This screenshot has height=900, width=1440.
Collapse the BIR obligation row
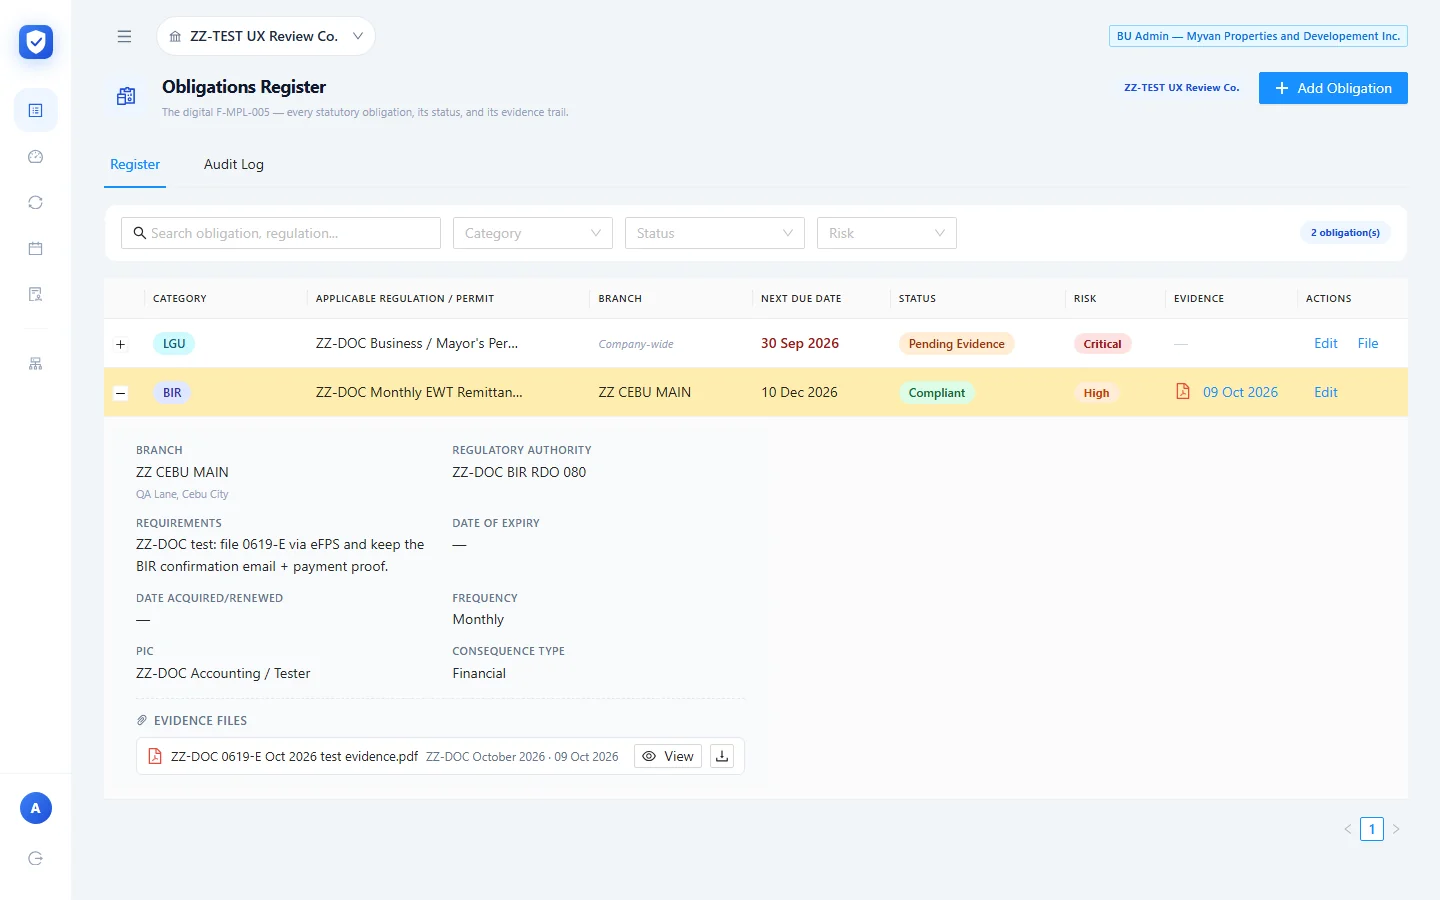click(121, 393)
